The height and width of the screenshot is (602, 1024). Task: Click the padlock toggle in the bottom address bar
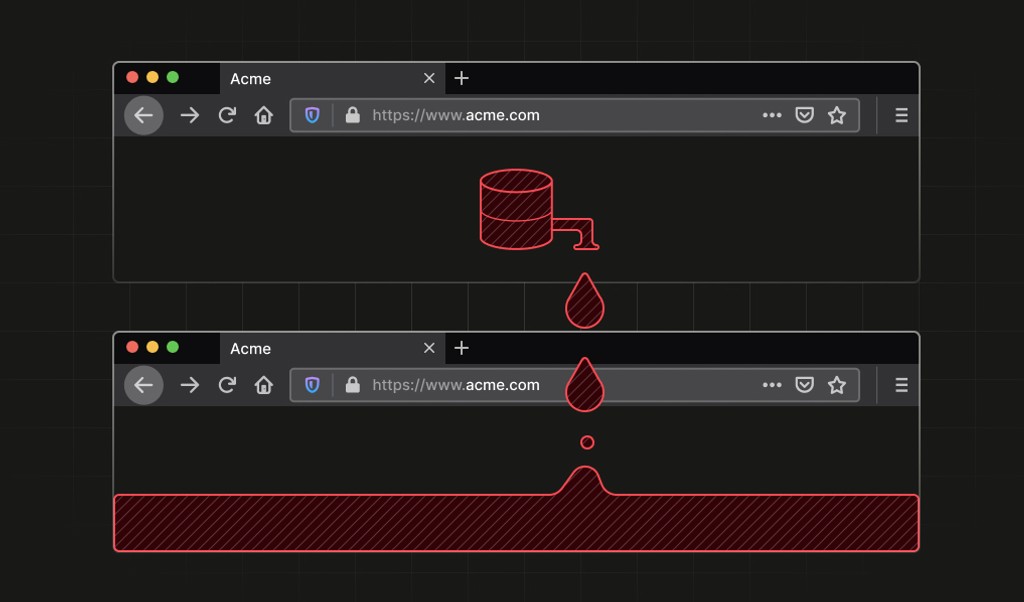pos(352,385)
